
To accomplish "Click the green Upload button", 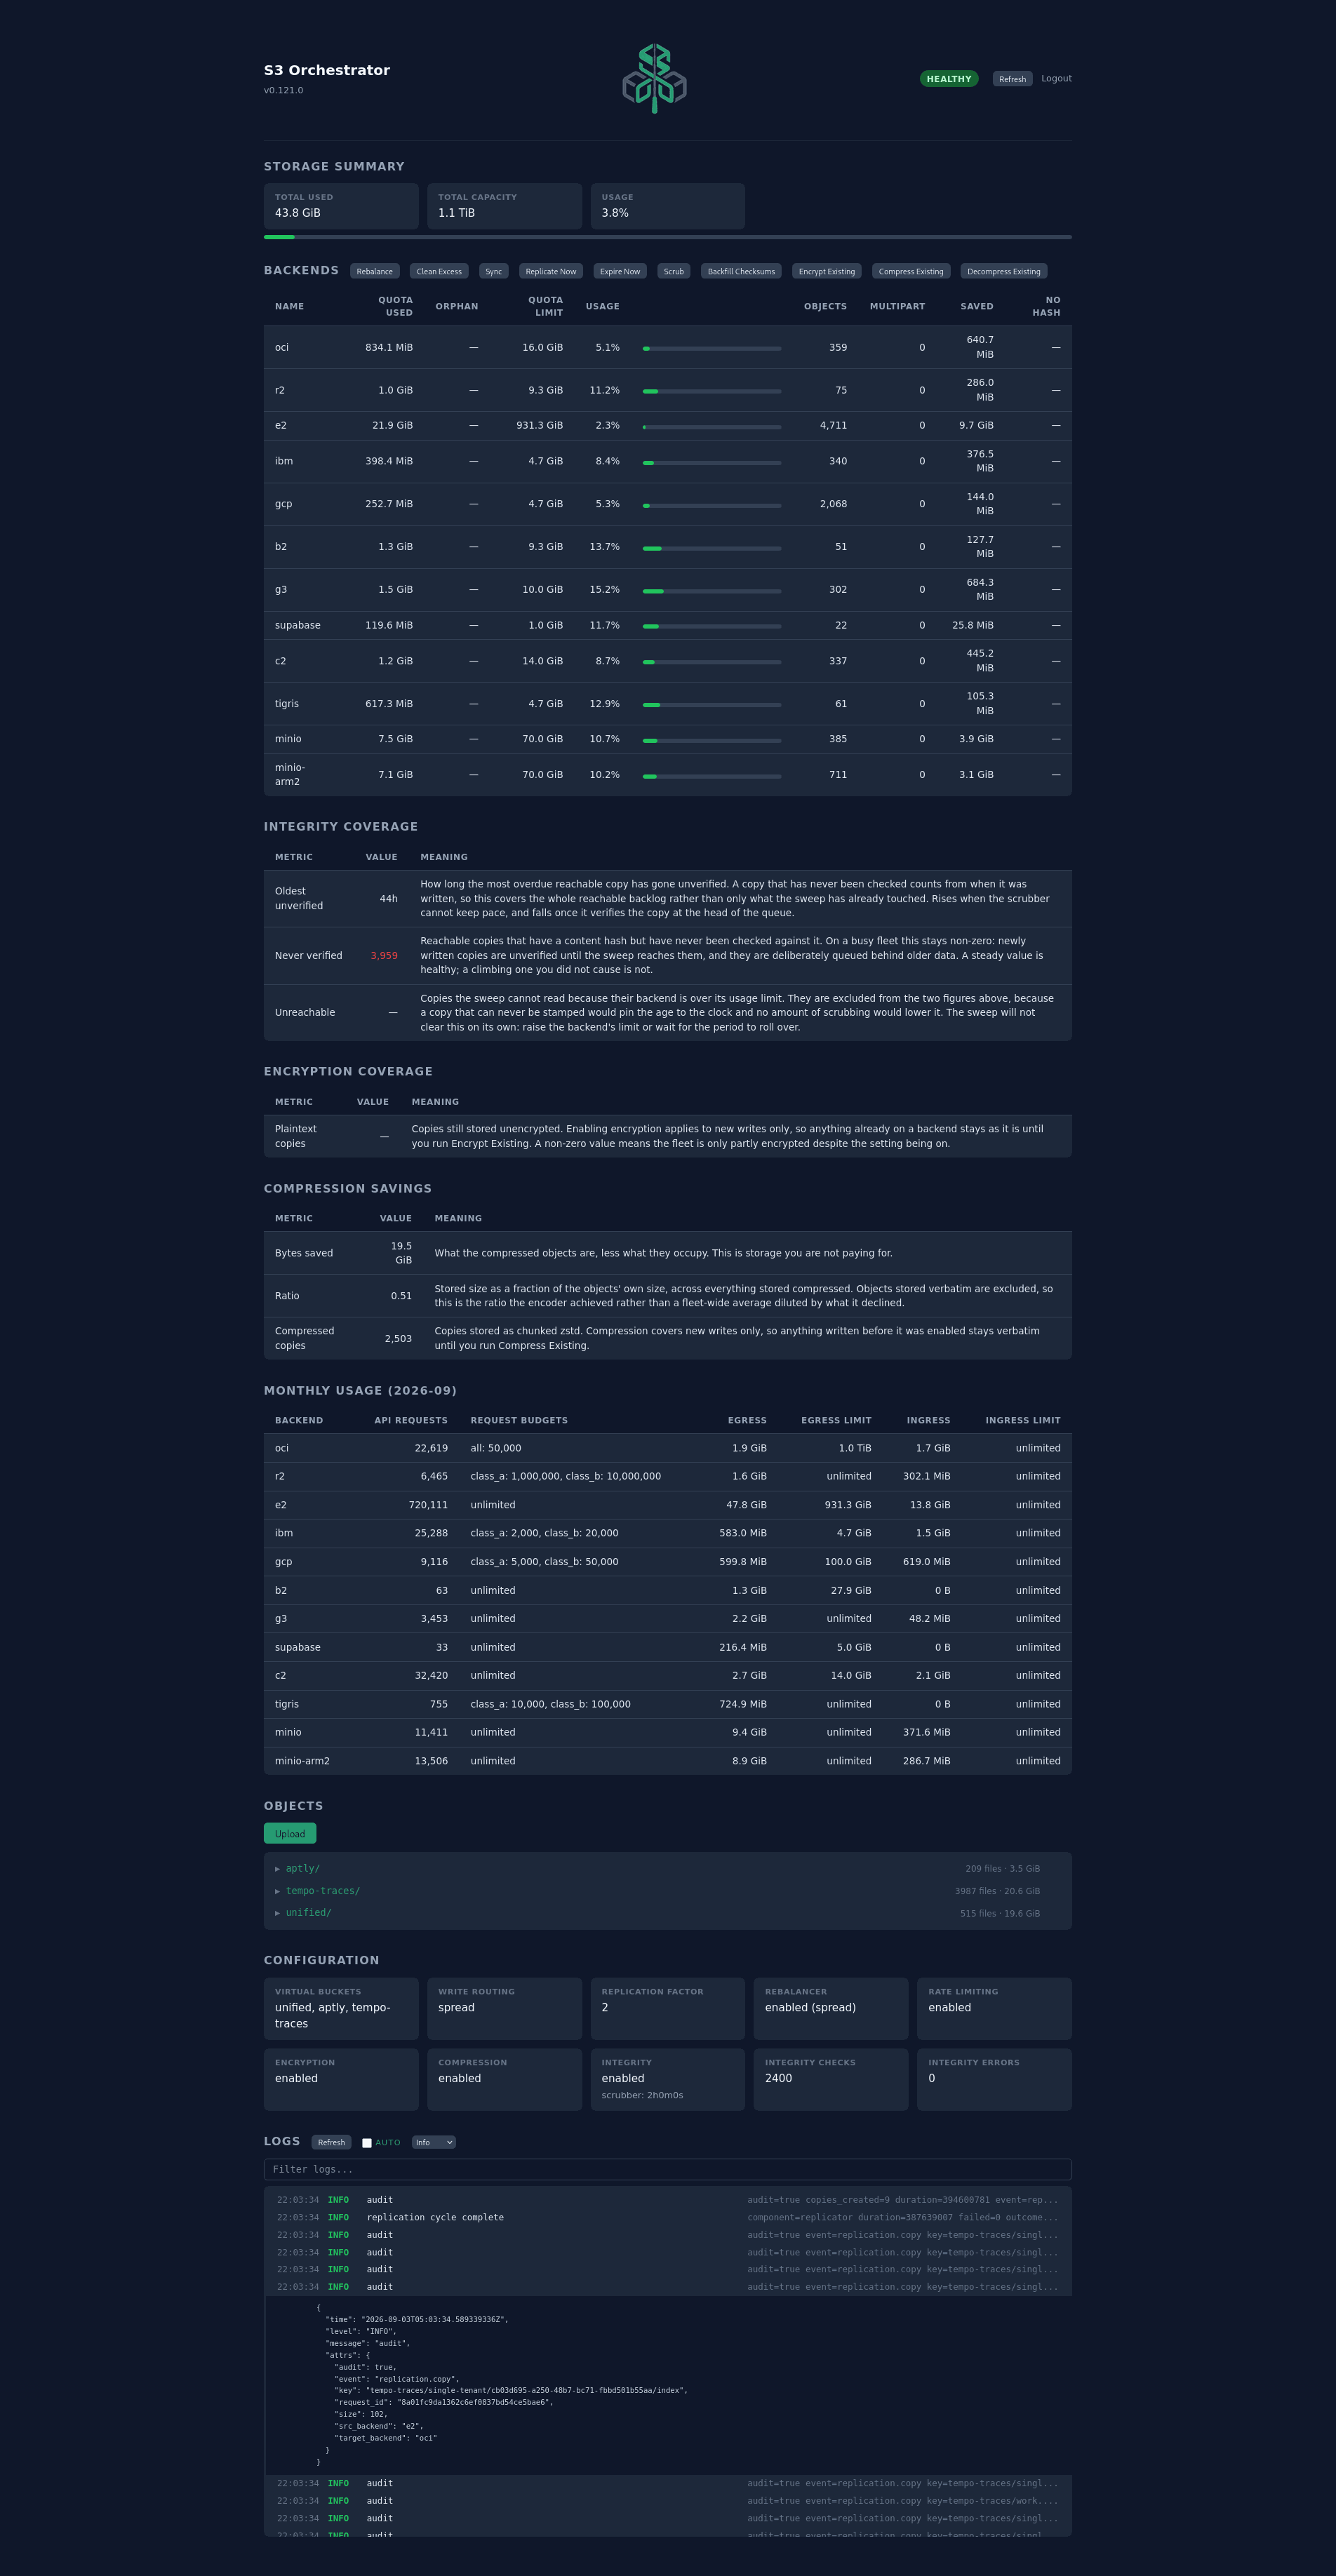I will [290, 1833].
